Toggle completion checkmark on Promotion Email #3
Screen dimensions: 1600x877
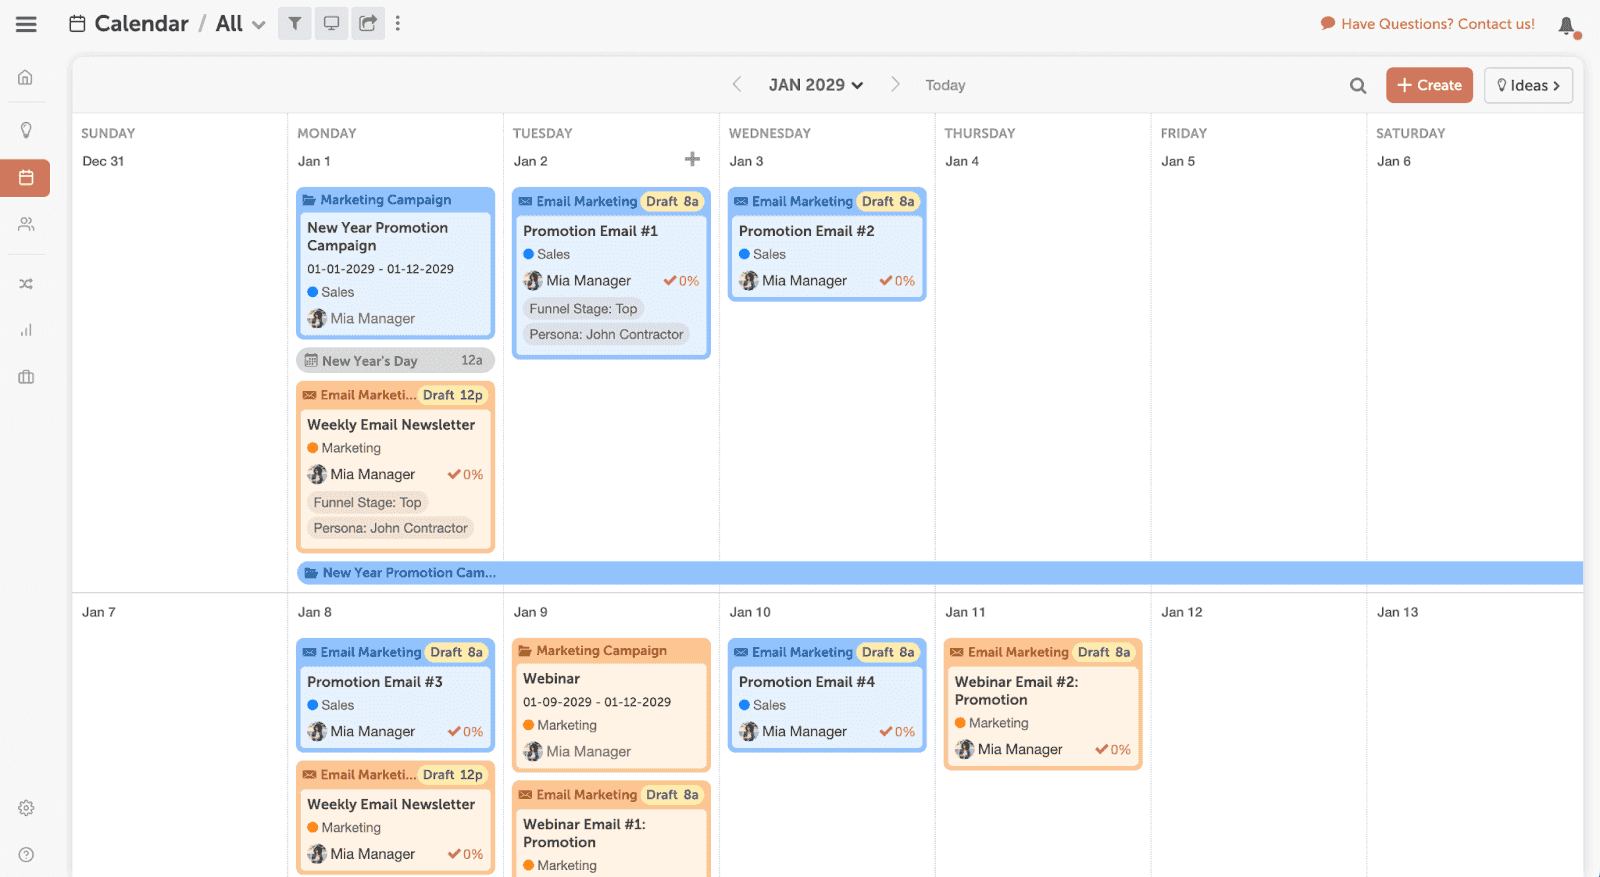(454, 732)
